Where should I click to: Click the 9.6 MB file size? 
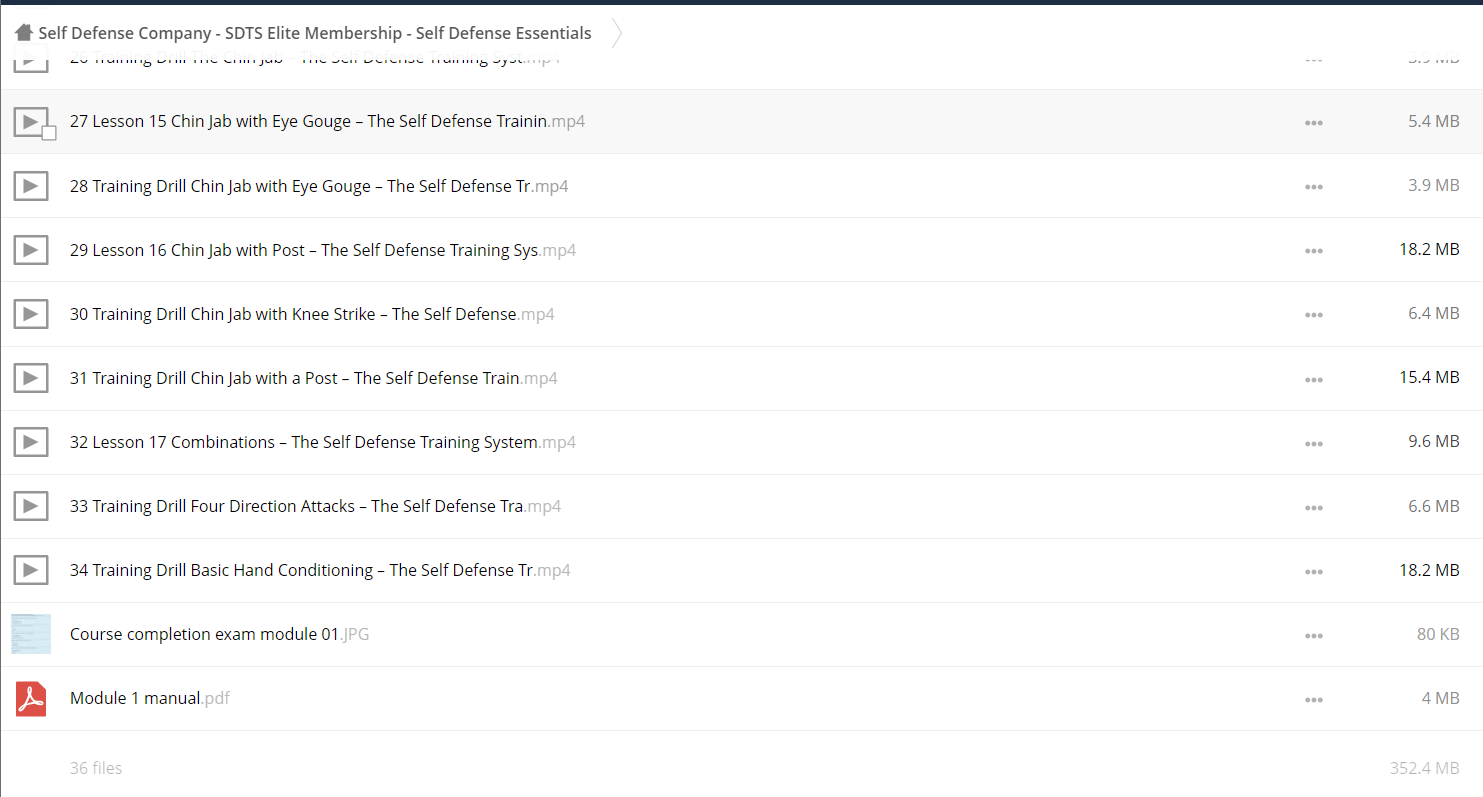1433,441
